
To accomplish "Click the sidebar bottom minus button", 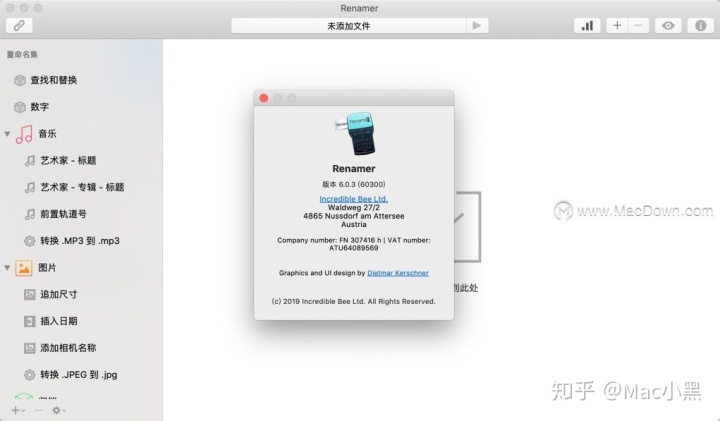I will click(x=39, y=410).
